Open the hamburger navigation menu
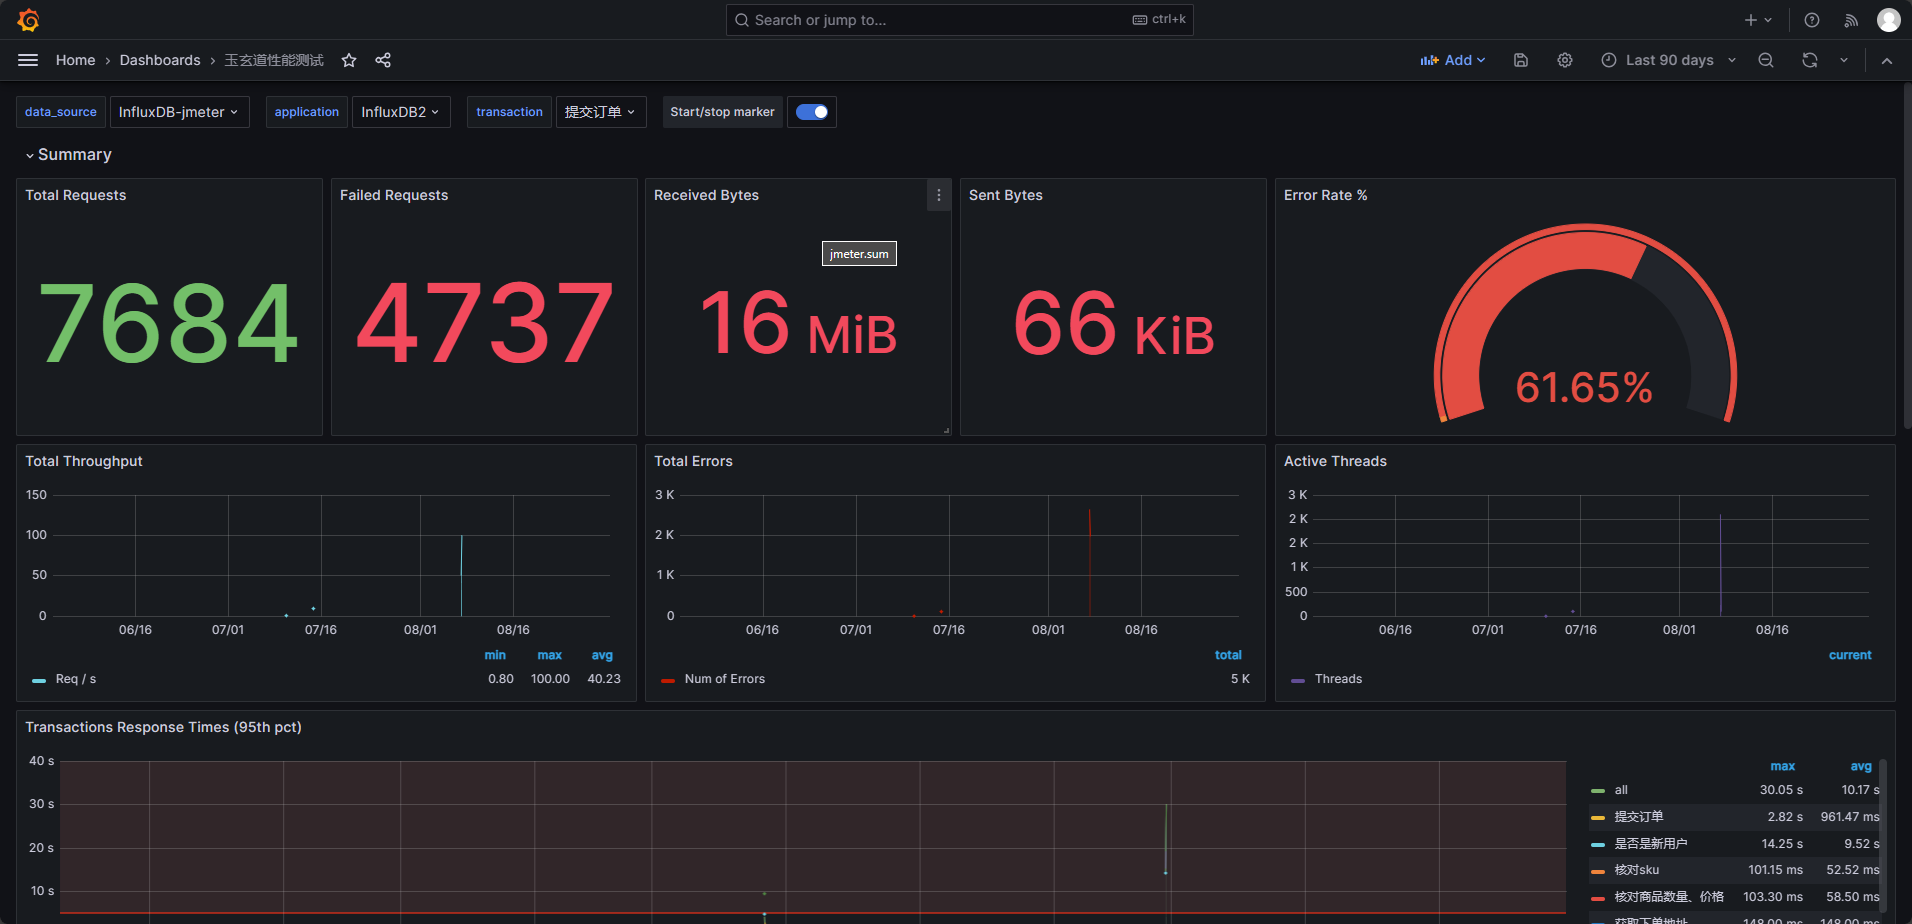 [28, 60]
